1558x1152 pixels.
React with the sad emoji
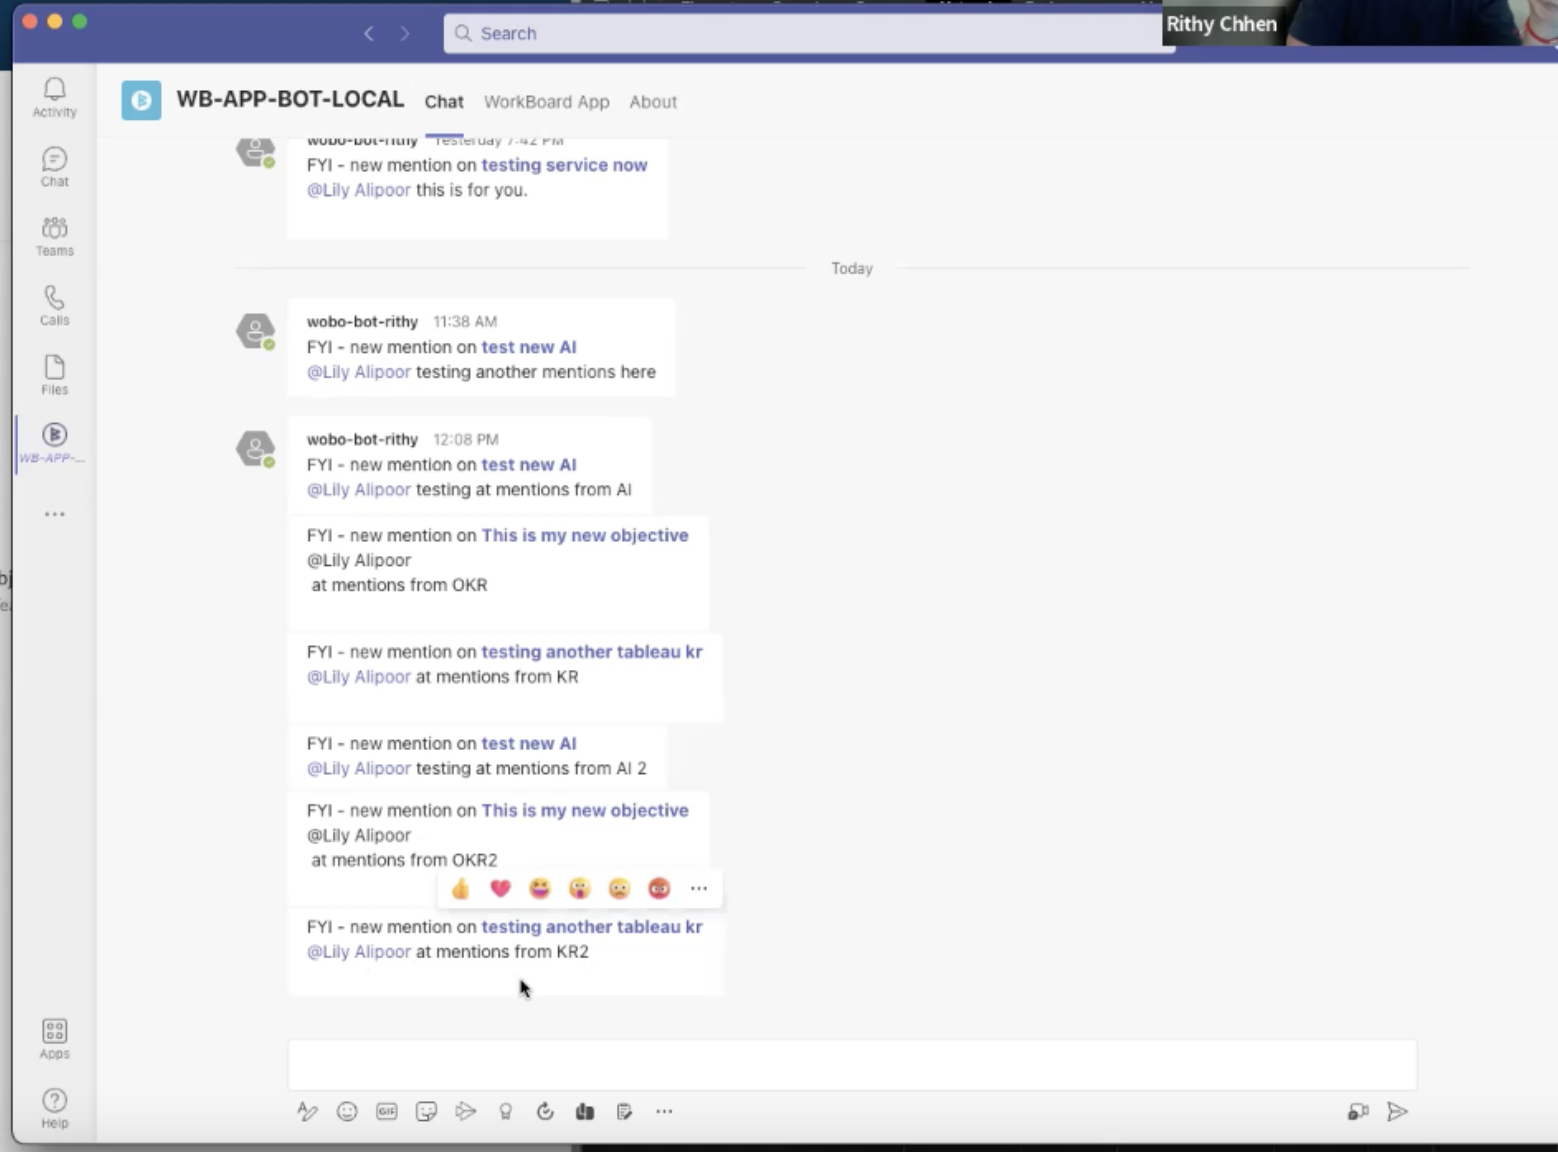619,888
